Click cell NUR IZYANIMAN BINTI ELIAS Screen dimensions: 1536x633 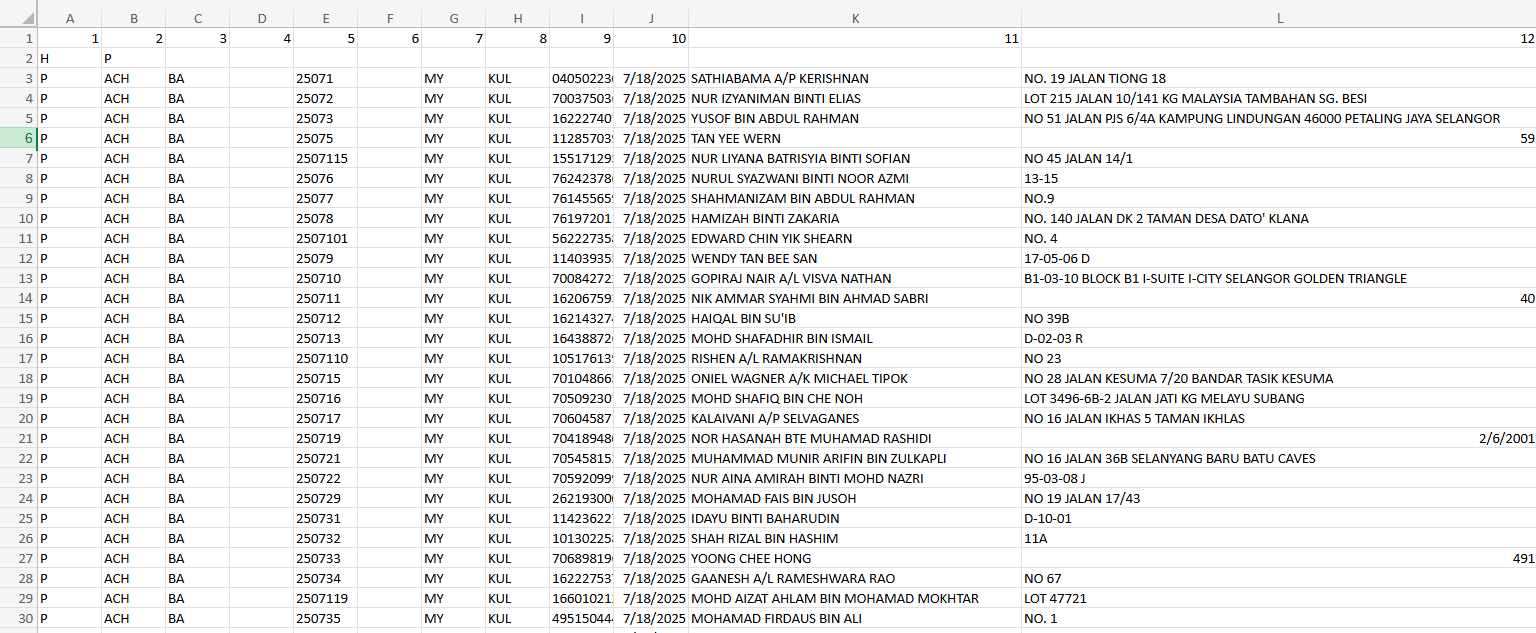point(855,98)
